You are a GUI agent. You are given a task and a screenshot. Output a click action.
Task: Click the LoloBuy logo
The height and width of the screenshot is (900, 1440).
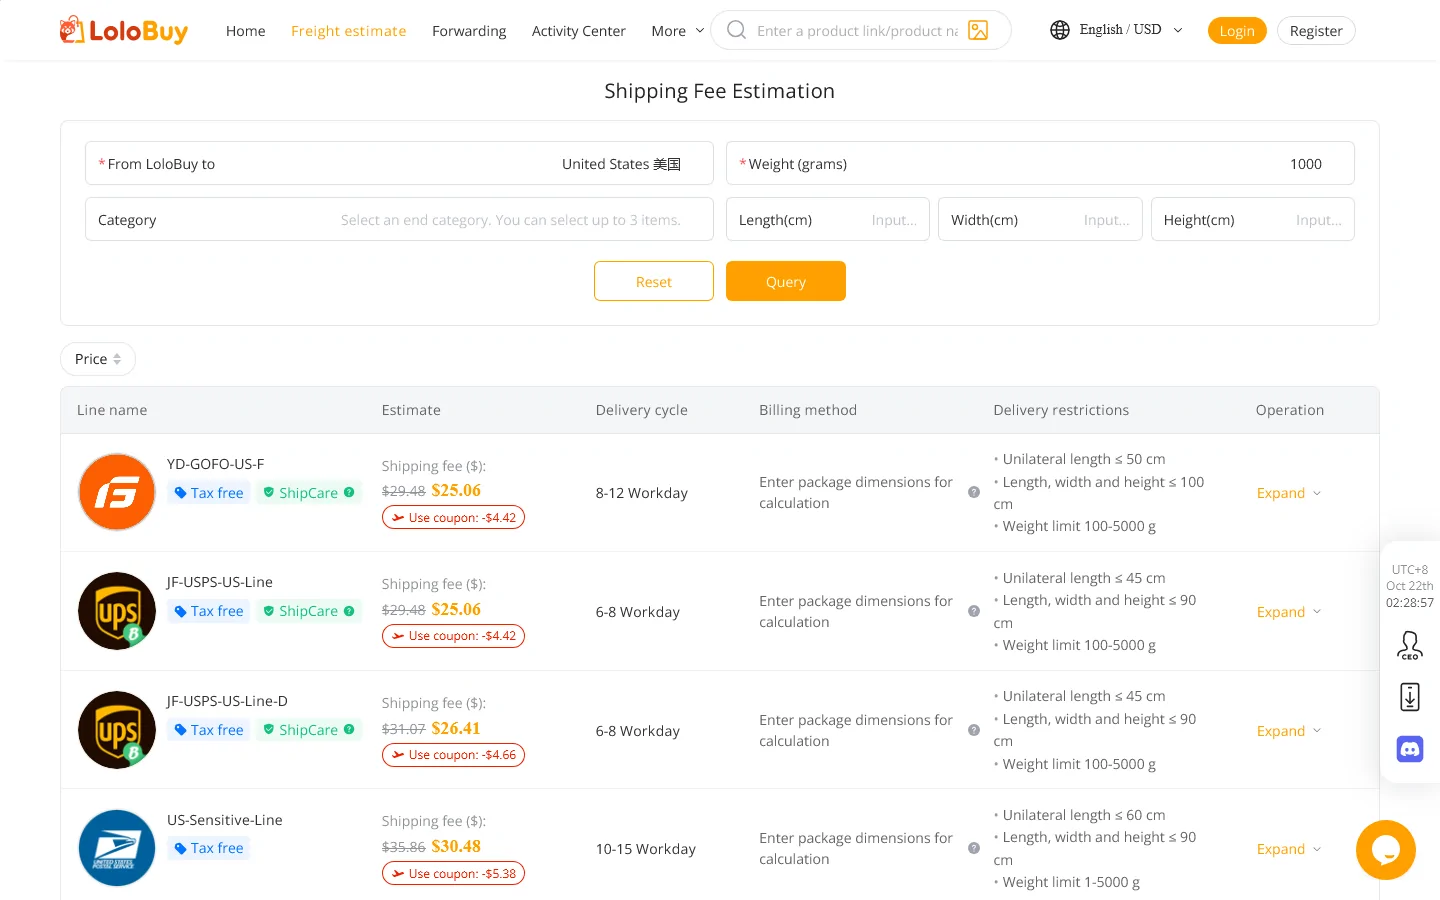click(123, 31)
